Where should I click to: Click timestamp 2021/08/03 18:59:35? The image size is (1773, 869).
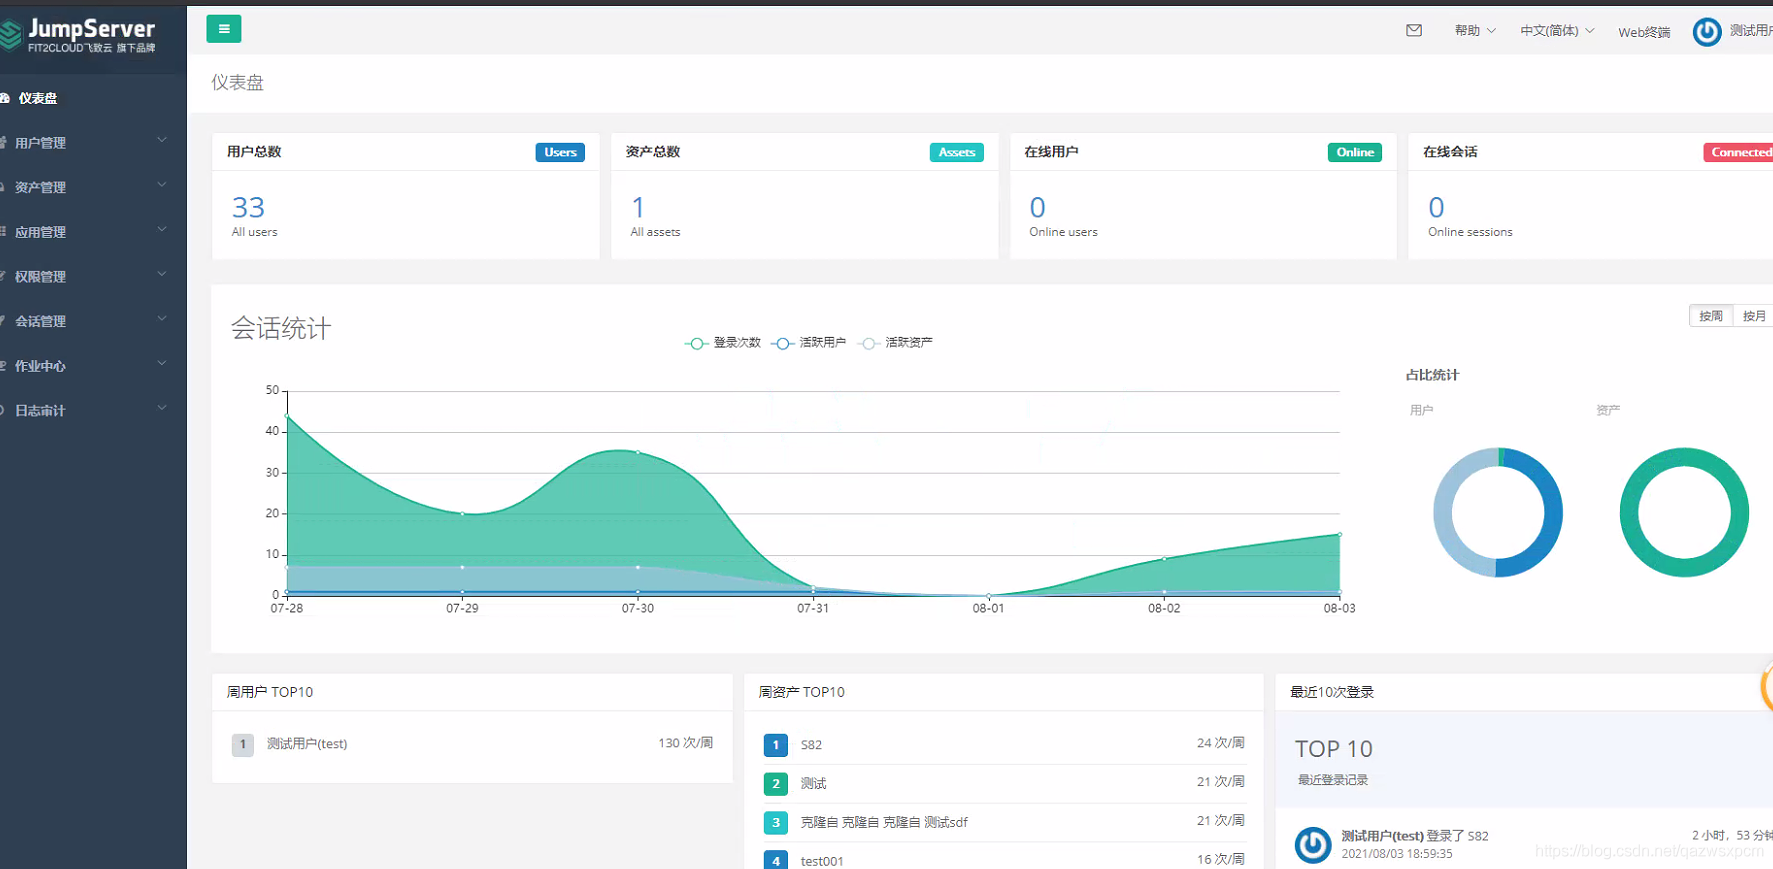click(1396, 854)
